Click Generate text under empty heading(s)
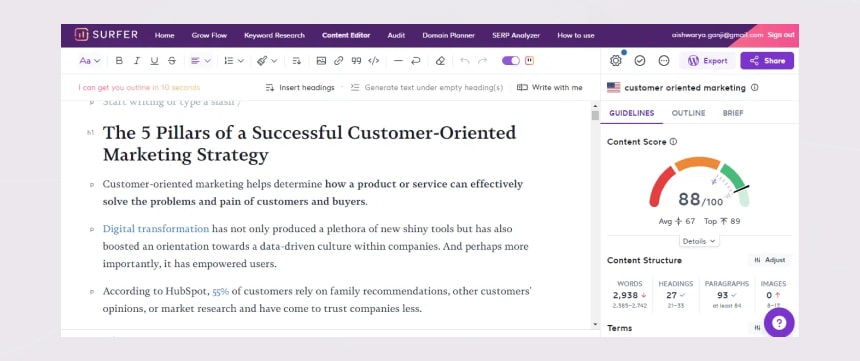This screenshot has width=860, height=361. pyautogui.click(x=427, y=87)
